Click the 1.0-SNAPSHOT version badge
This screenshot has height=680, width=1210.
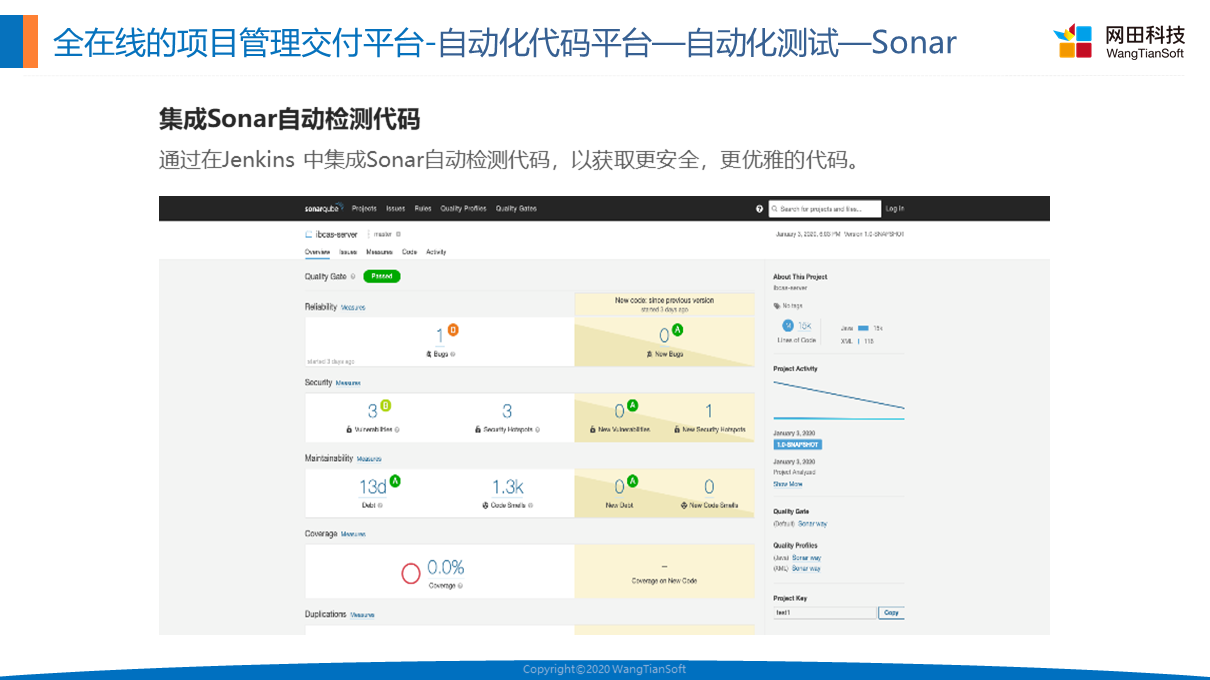798,444
